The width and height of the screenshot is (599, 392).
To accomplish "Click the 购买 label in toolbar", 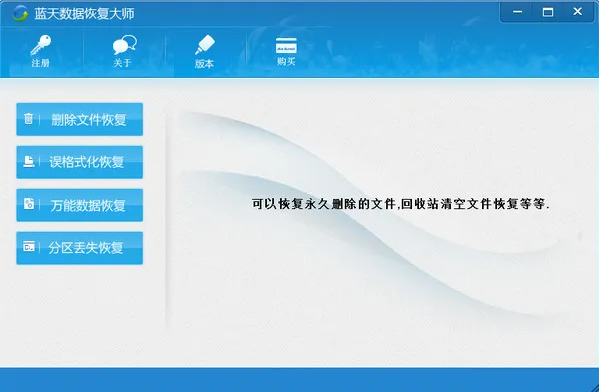I will (286, 61).
